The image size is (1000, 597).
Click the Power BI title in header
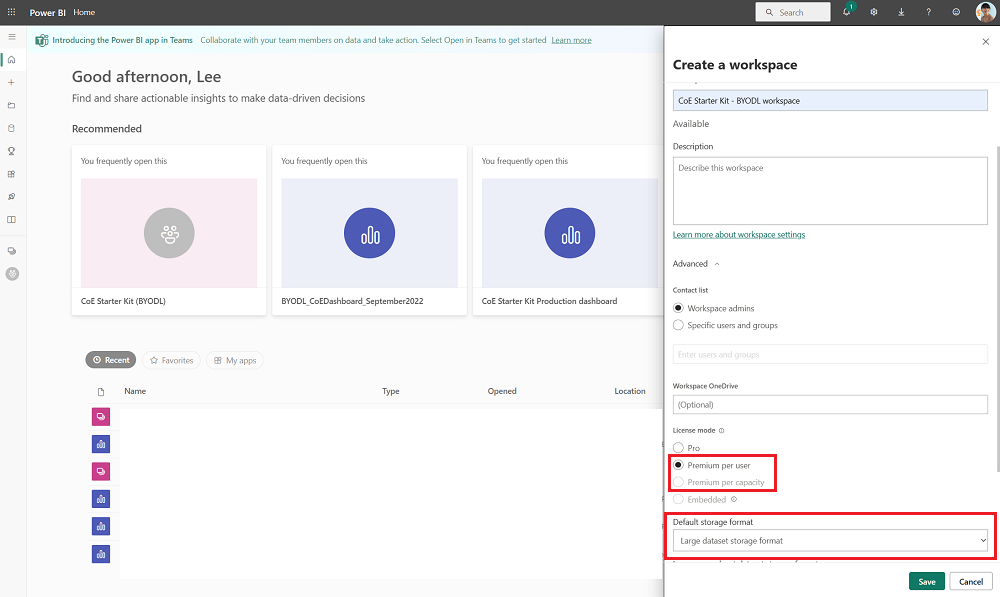click(x=47, y=12)
